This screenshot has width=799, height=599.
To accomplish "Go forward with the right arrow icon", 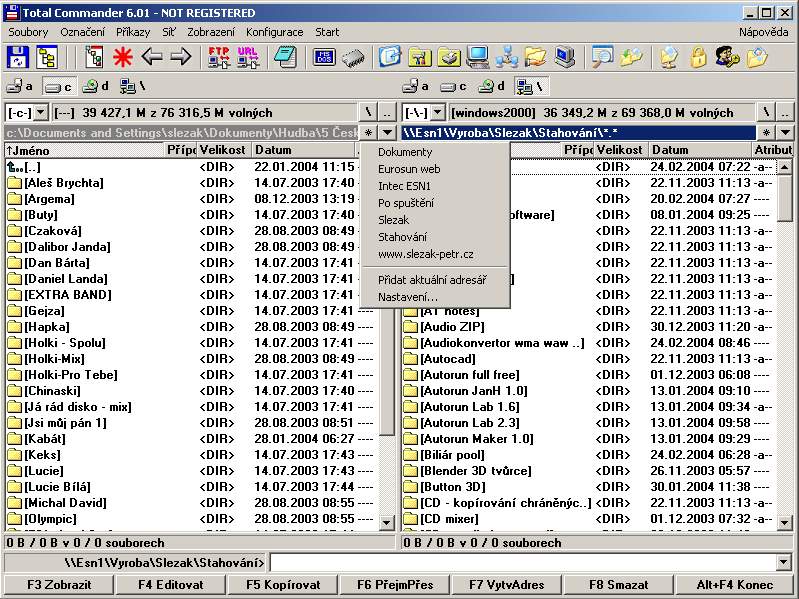I will coord(180,57).
